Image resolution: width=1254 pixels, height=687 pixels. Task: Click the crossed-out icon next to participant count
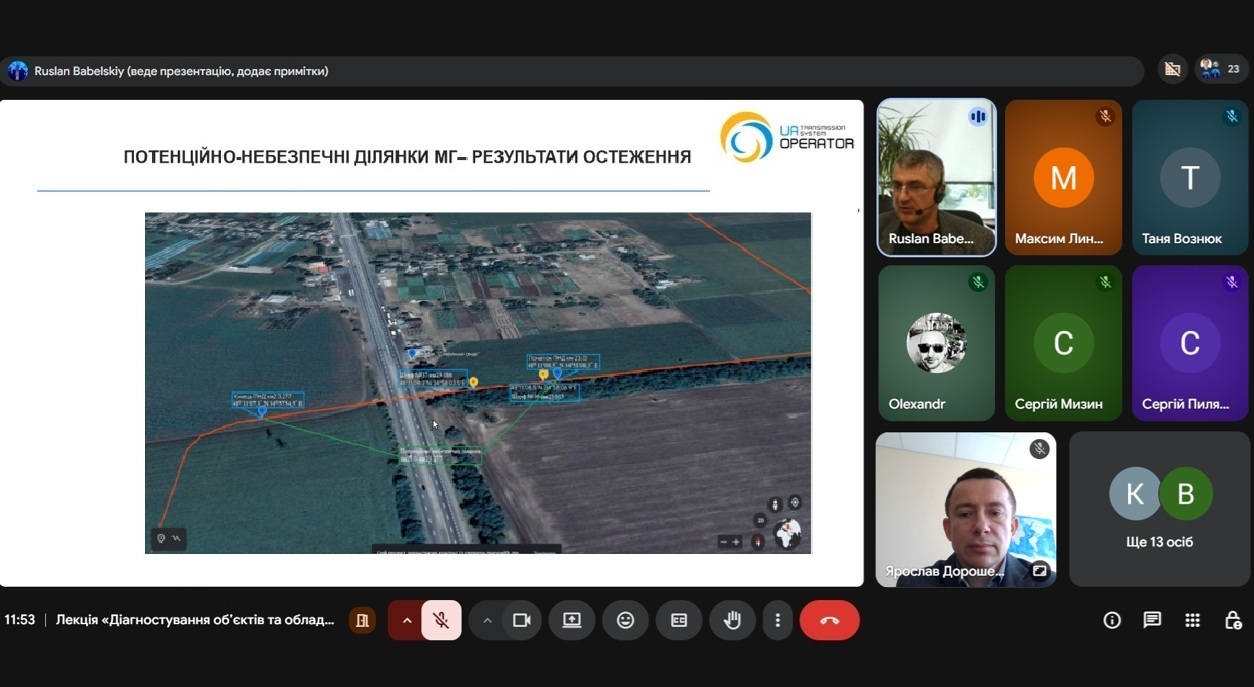(x=1173, y=69)
